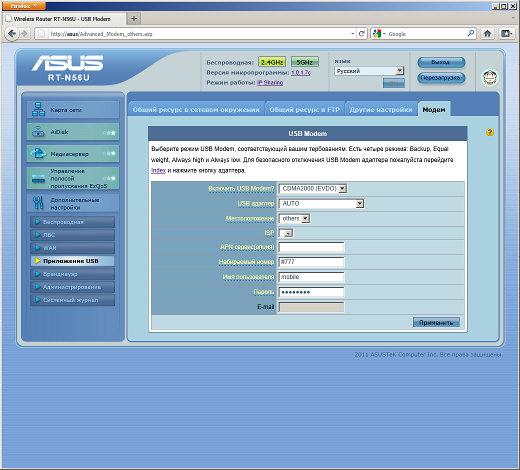Open the IP Sharing mode link
Viewport: 520px width, 470px height.
pos(270,82)
